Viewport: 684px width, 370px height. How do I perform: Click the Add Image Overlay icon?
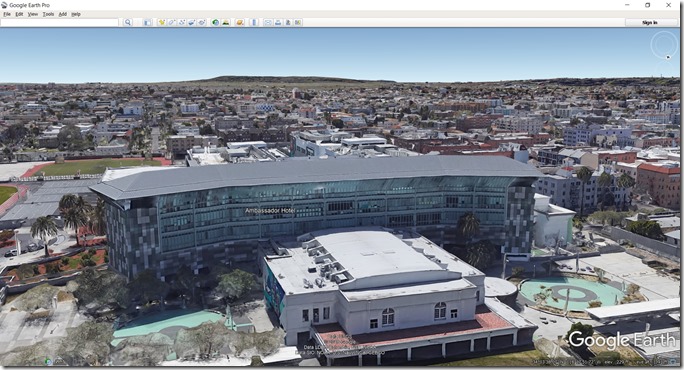pyautogui.click(x=192, y=22)
